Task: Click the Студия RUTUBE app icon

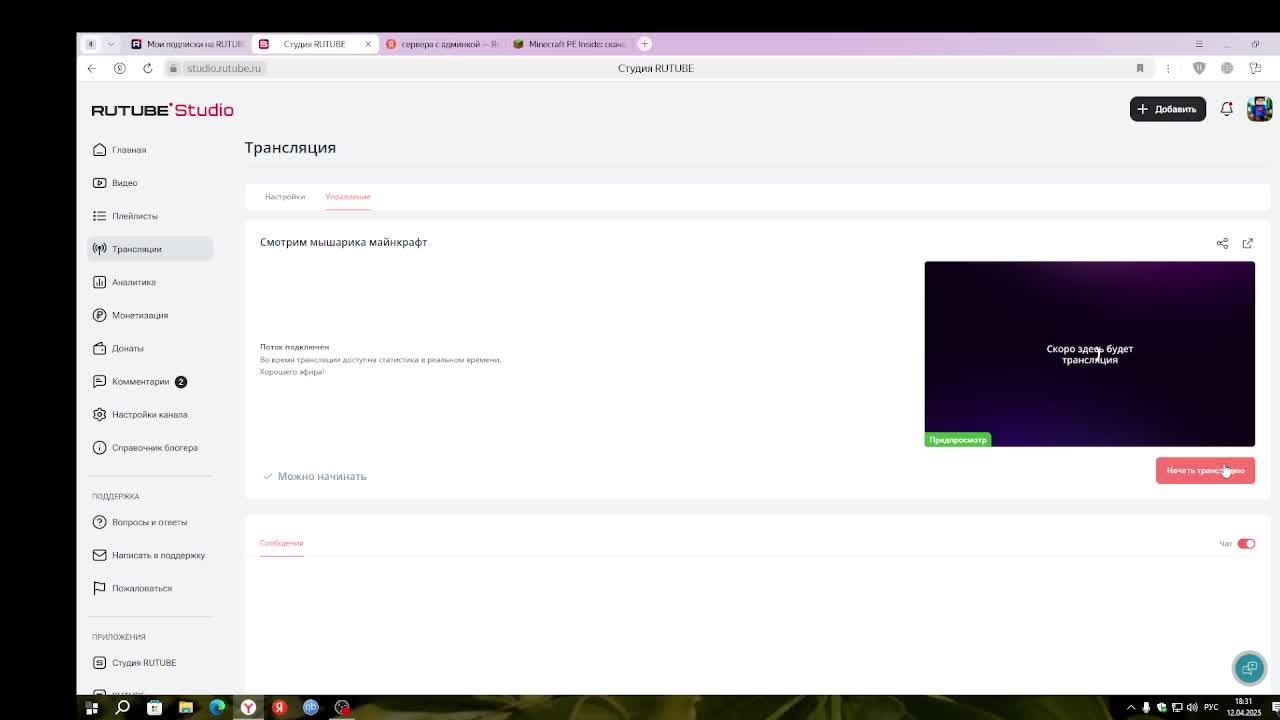Action: (99, 662)
